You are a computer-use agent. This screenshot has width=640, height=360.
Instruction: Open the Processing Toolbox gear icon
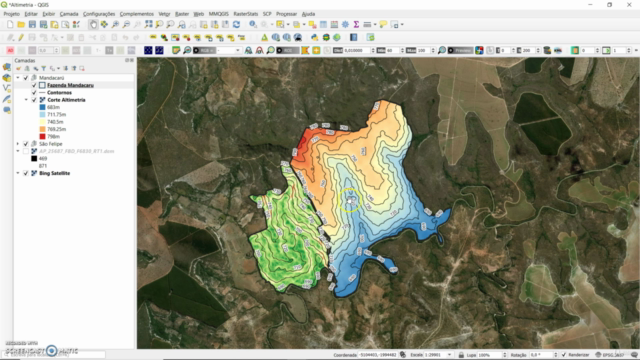(x=345, y=25)
